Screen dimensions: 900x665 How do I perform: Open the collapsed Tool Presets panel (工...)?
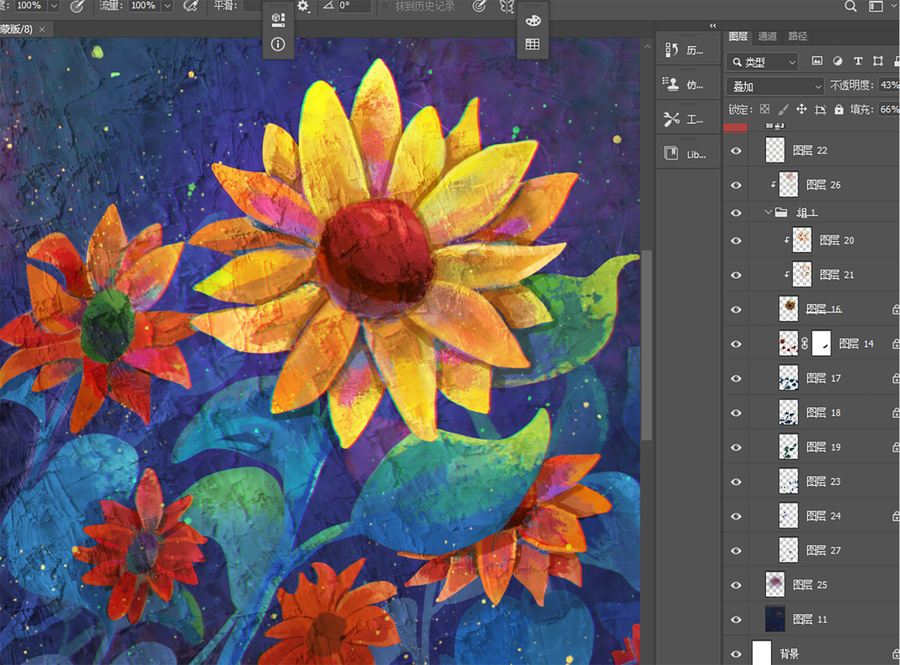[688, 119]
